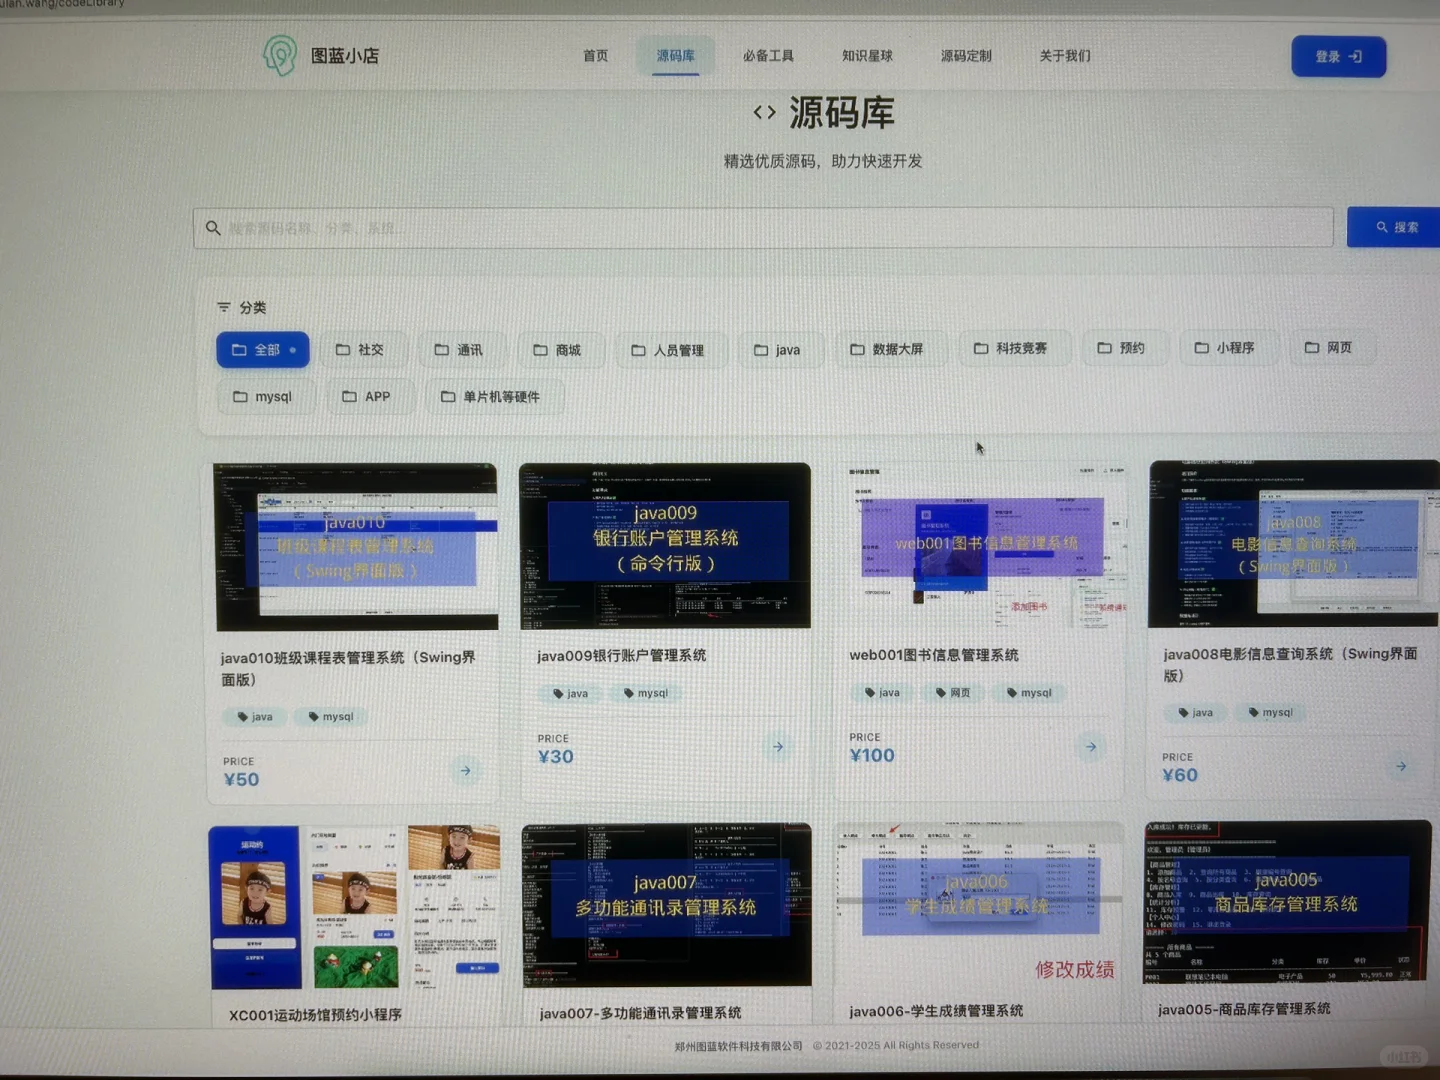1440x1080 pixels.
Task: Click the XC001 sports venue booking thumbnail
Action: pyautogui.click(x=354, y=906)
